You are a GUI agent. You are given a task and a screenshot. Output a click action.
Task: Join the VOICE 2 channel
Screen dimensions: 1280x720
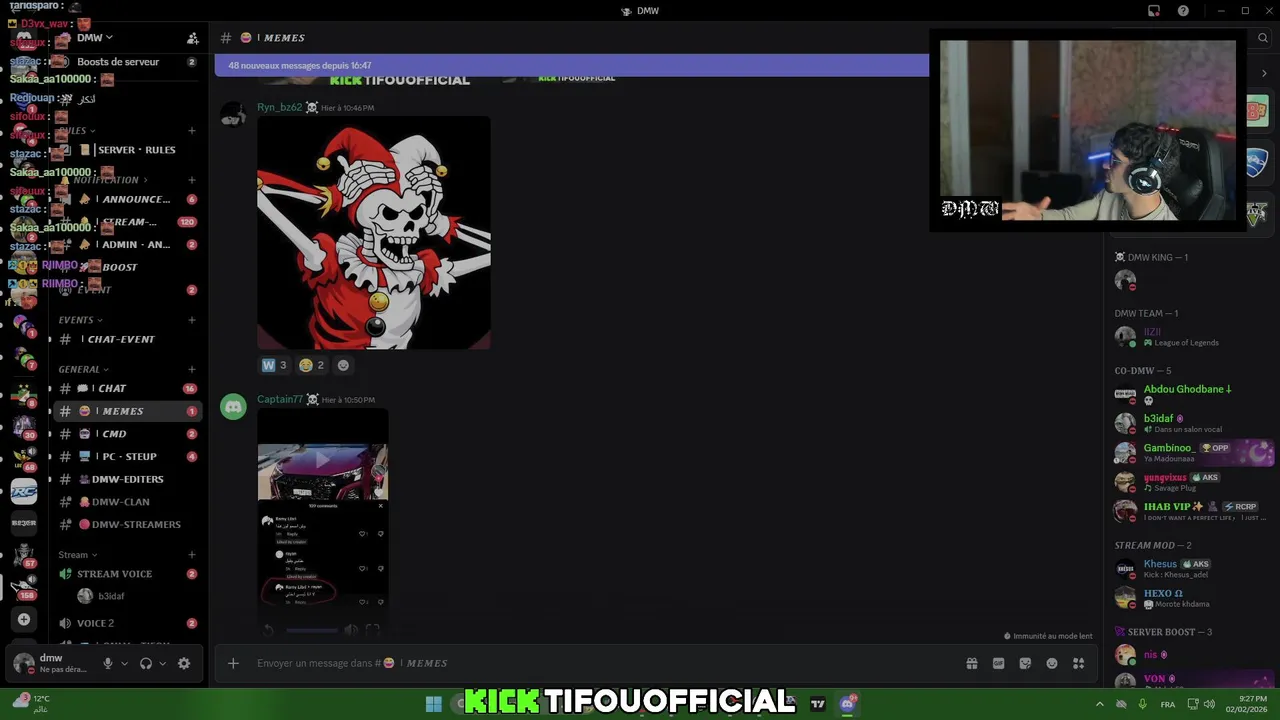(127, 623)
